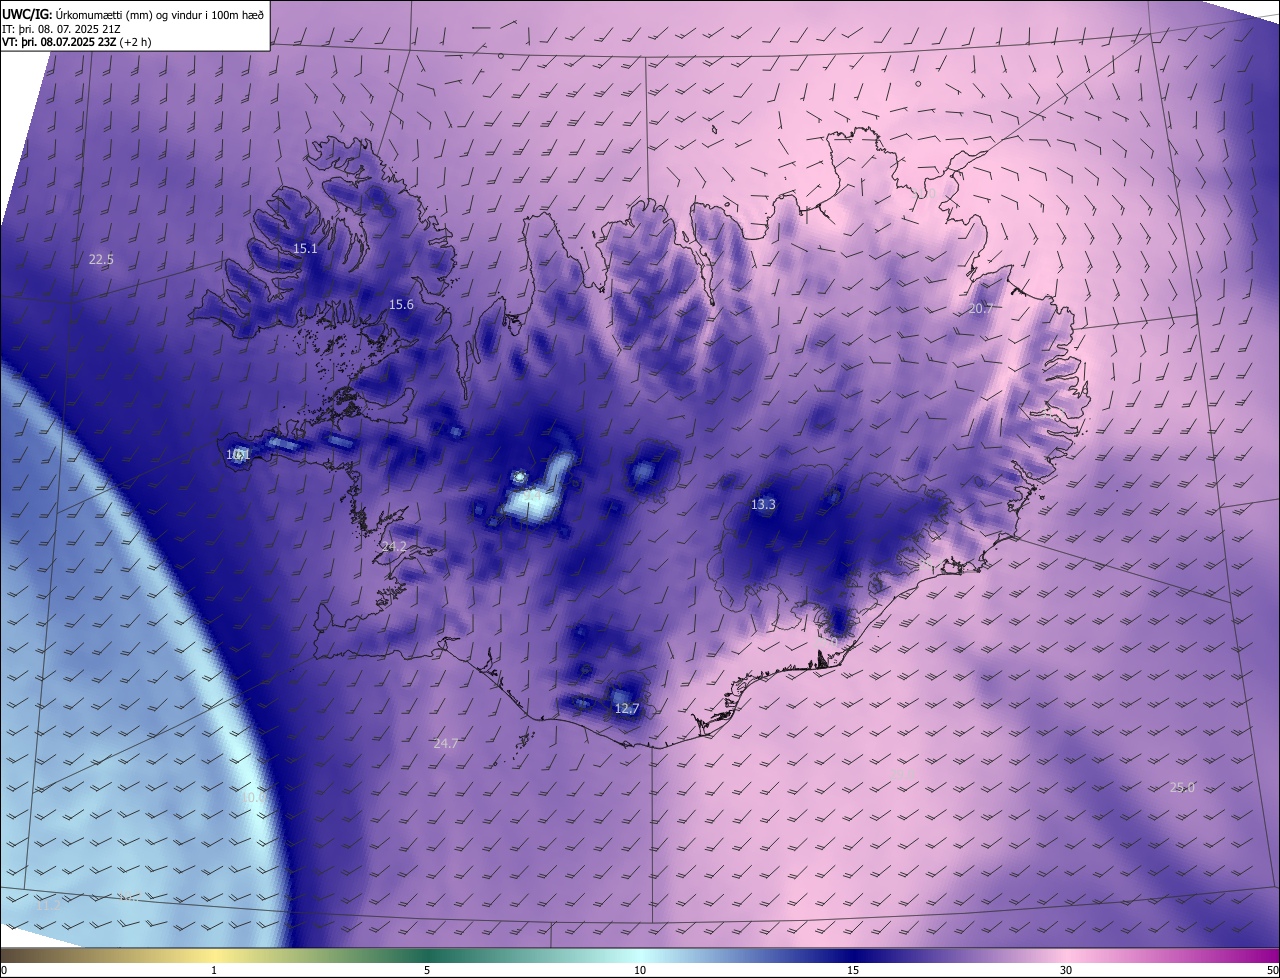
Task: Click the faint 11.2 value label
Action: click(47, 905)
